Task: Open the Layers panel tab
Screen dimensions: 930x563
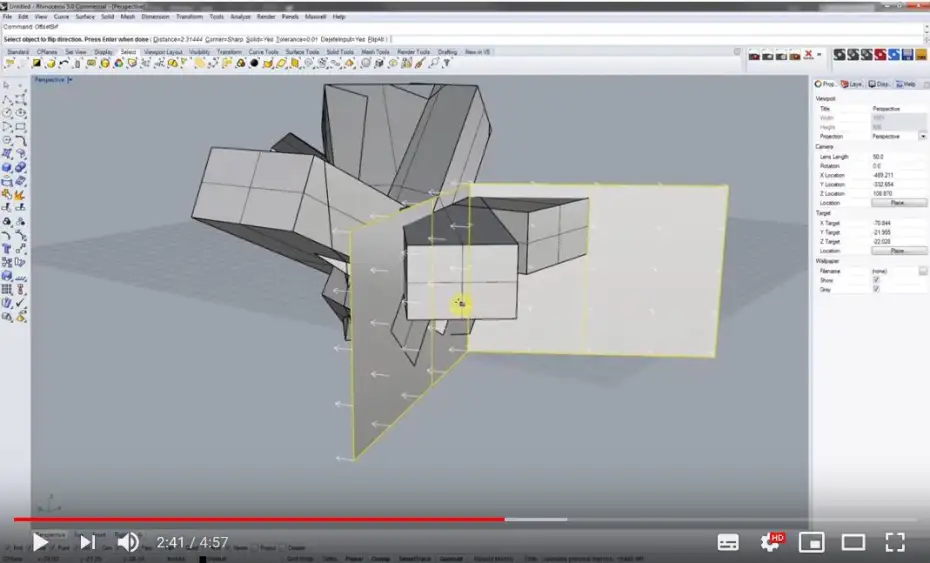Action: (852, 84)
